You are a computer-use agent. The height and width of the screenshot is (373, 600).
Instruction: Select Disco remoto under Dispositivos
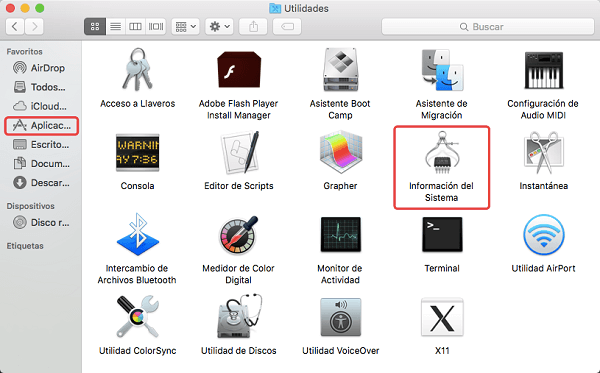coord(41,222)
